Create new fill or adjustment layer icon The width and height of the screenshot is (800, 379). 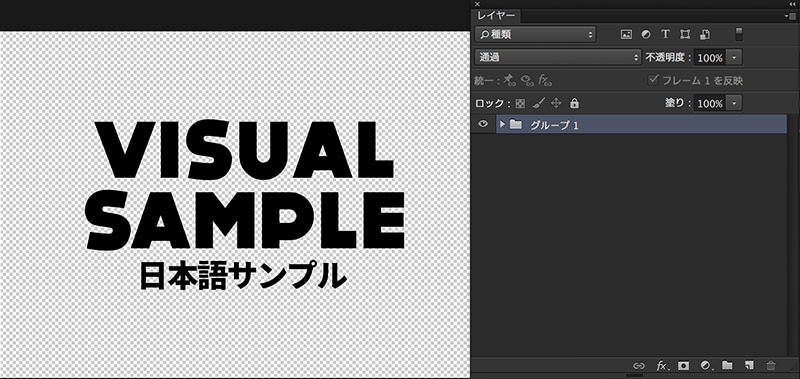pos(706,365)
